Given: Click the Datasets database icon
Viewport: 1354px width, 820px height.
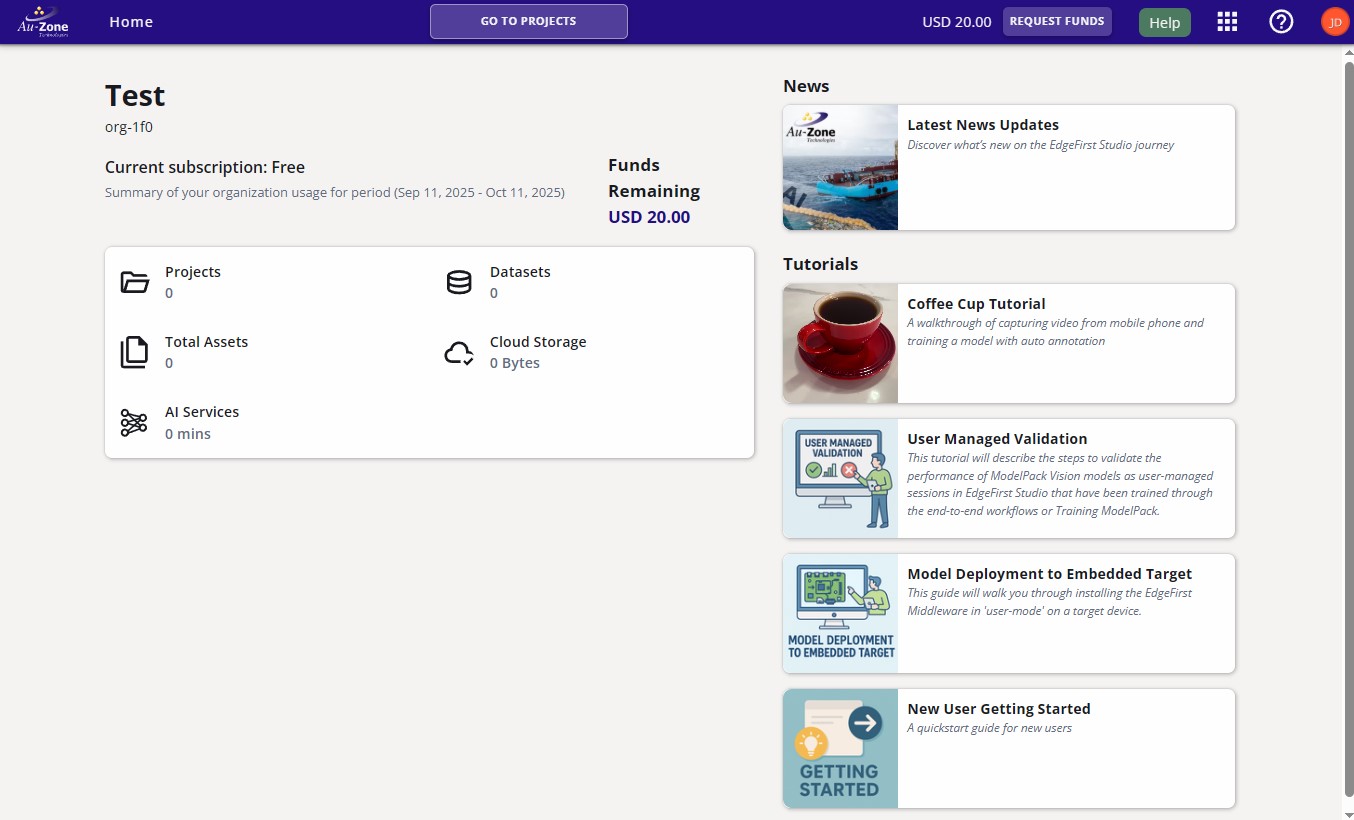Looking at the screenshot, I should tap(459, 282).
